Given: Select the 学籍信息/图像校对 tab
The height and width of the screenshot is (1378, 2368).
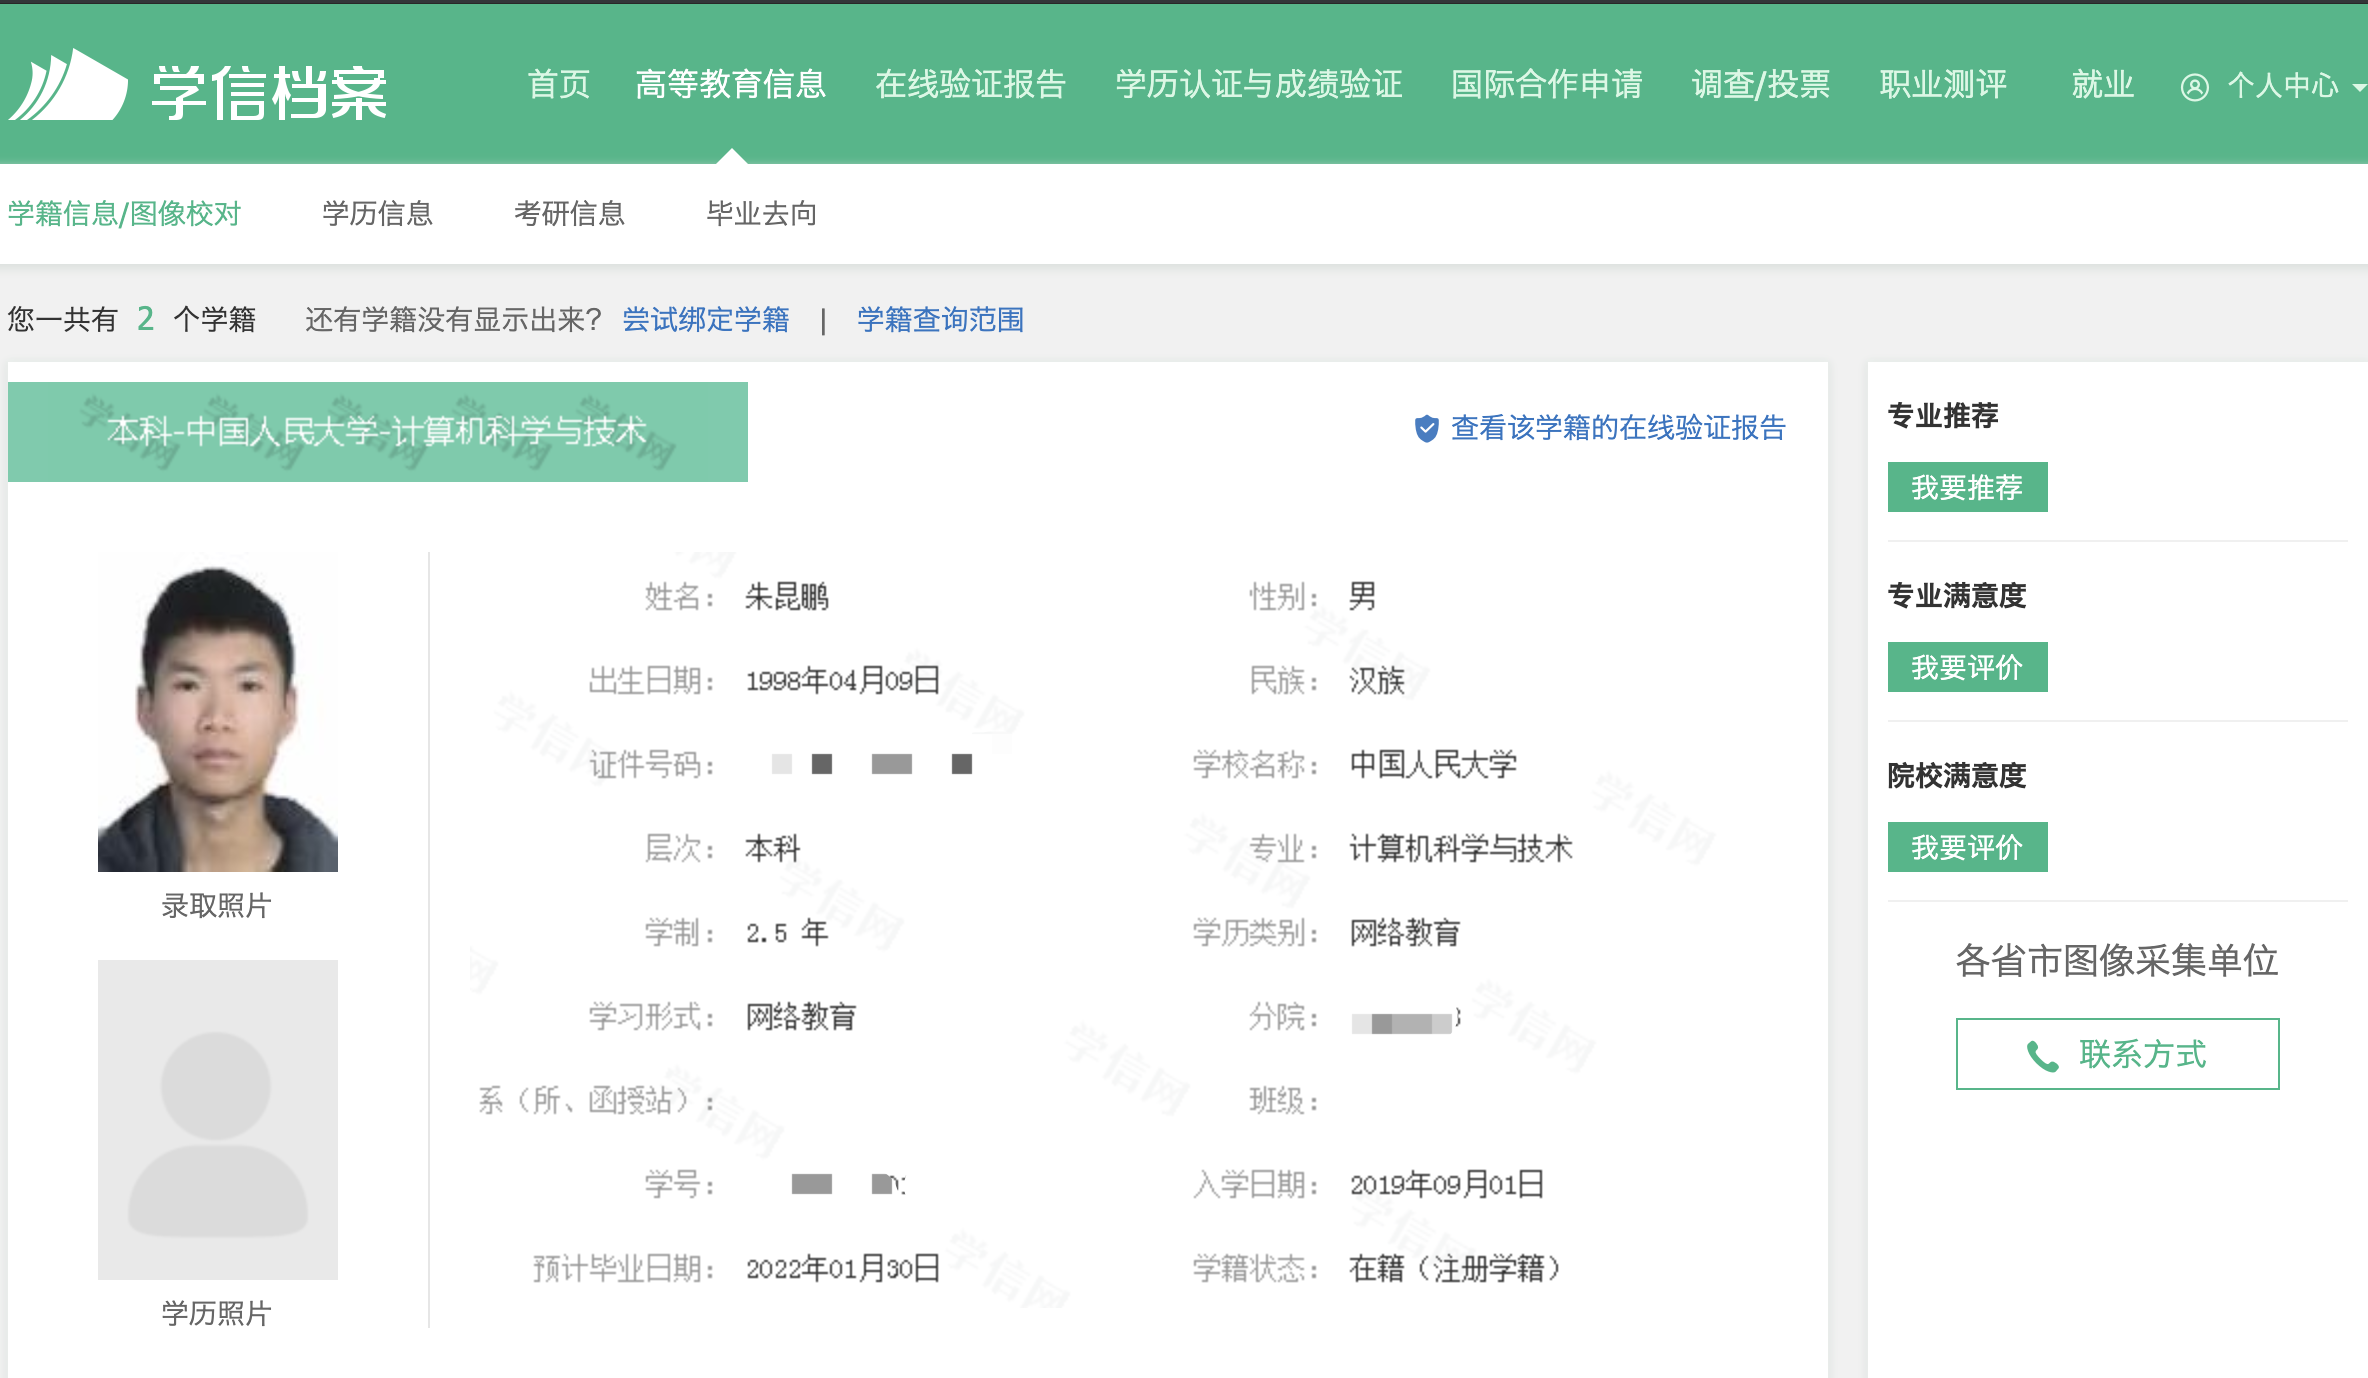Looking at the screenshot, I should [x=125, y=213].
